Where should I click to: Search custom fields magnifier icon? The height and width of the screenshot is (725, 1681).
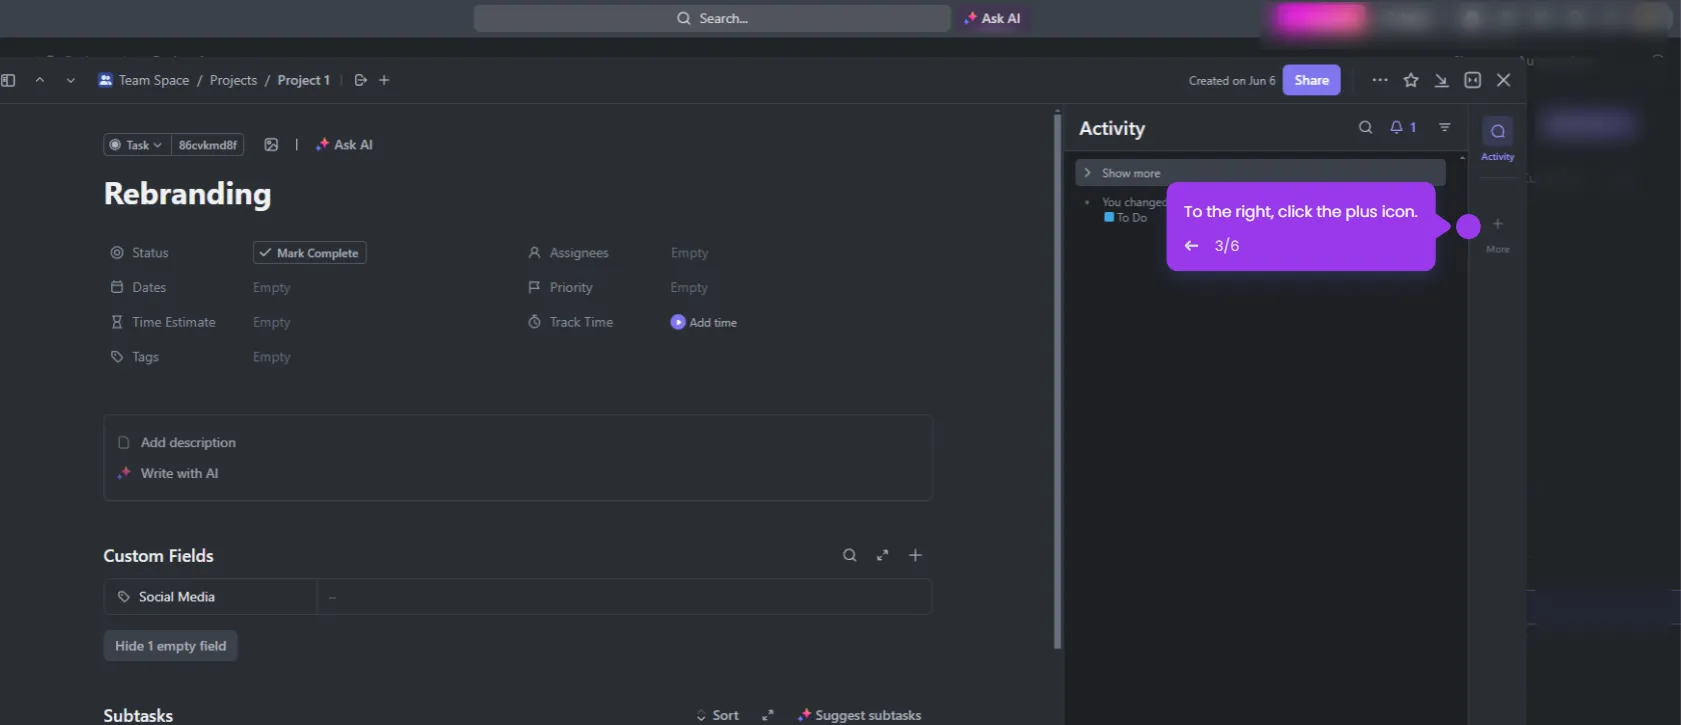tap(850, 556)
